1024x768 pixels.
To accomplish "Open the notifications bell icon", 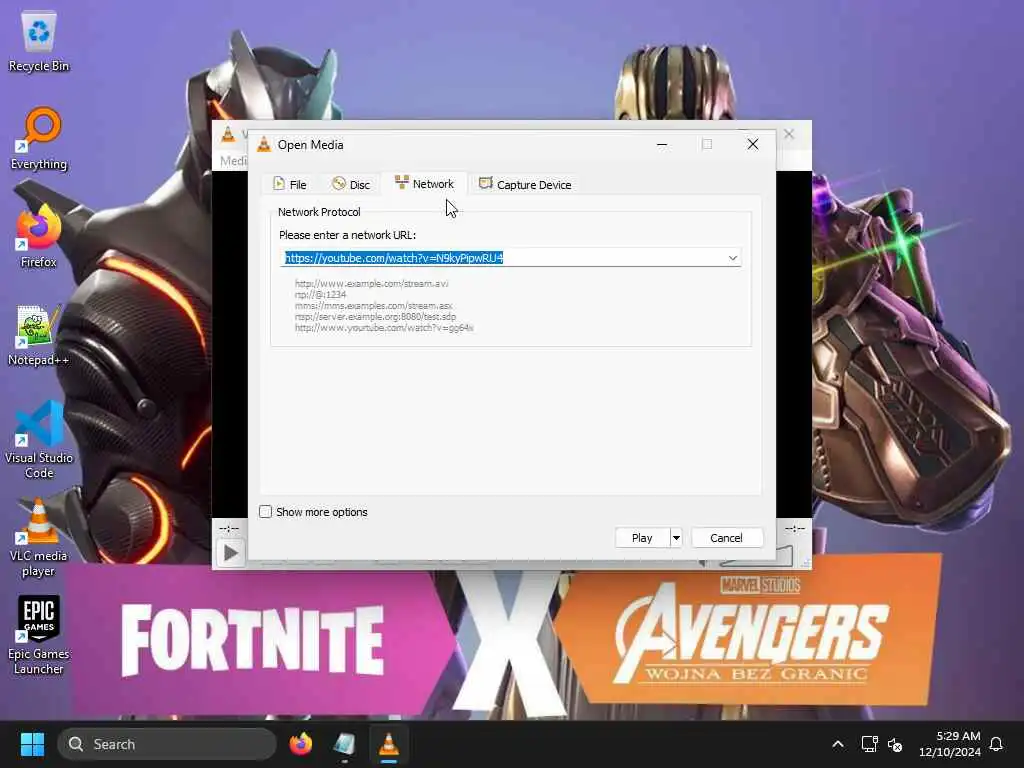I will [x=997, y=744].
